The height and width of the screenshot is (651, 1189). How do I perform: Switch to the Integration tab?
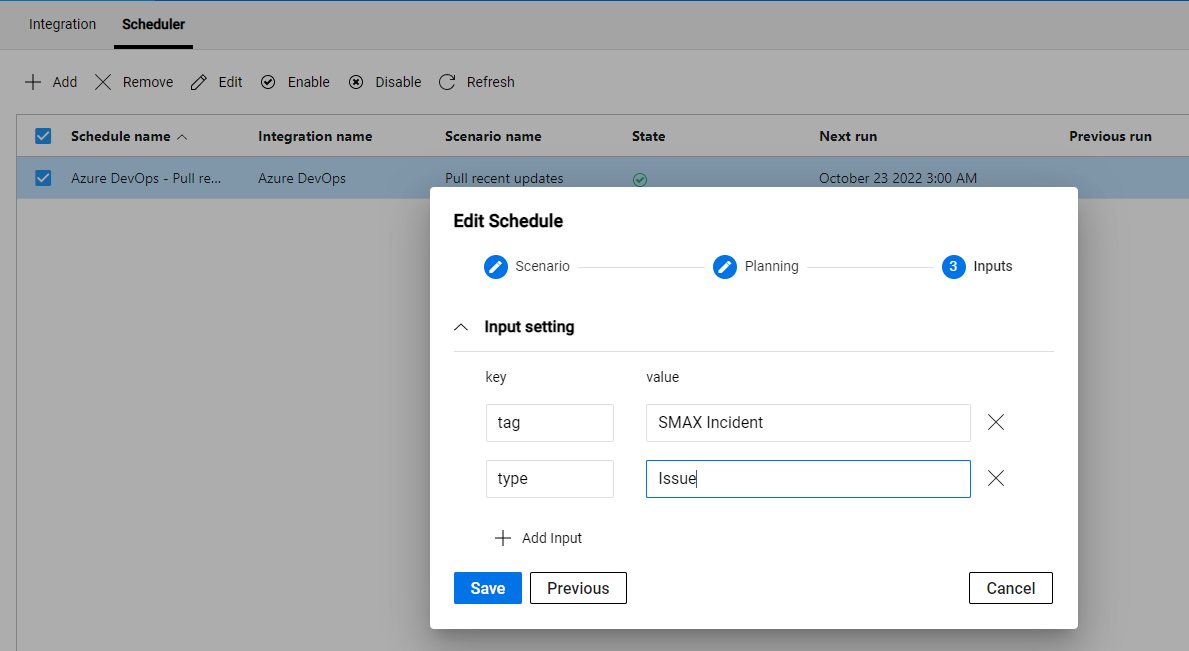[x=62, y=24]
